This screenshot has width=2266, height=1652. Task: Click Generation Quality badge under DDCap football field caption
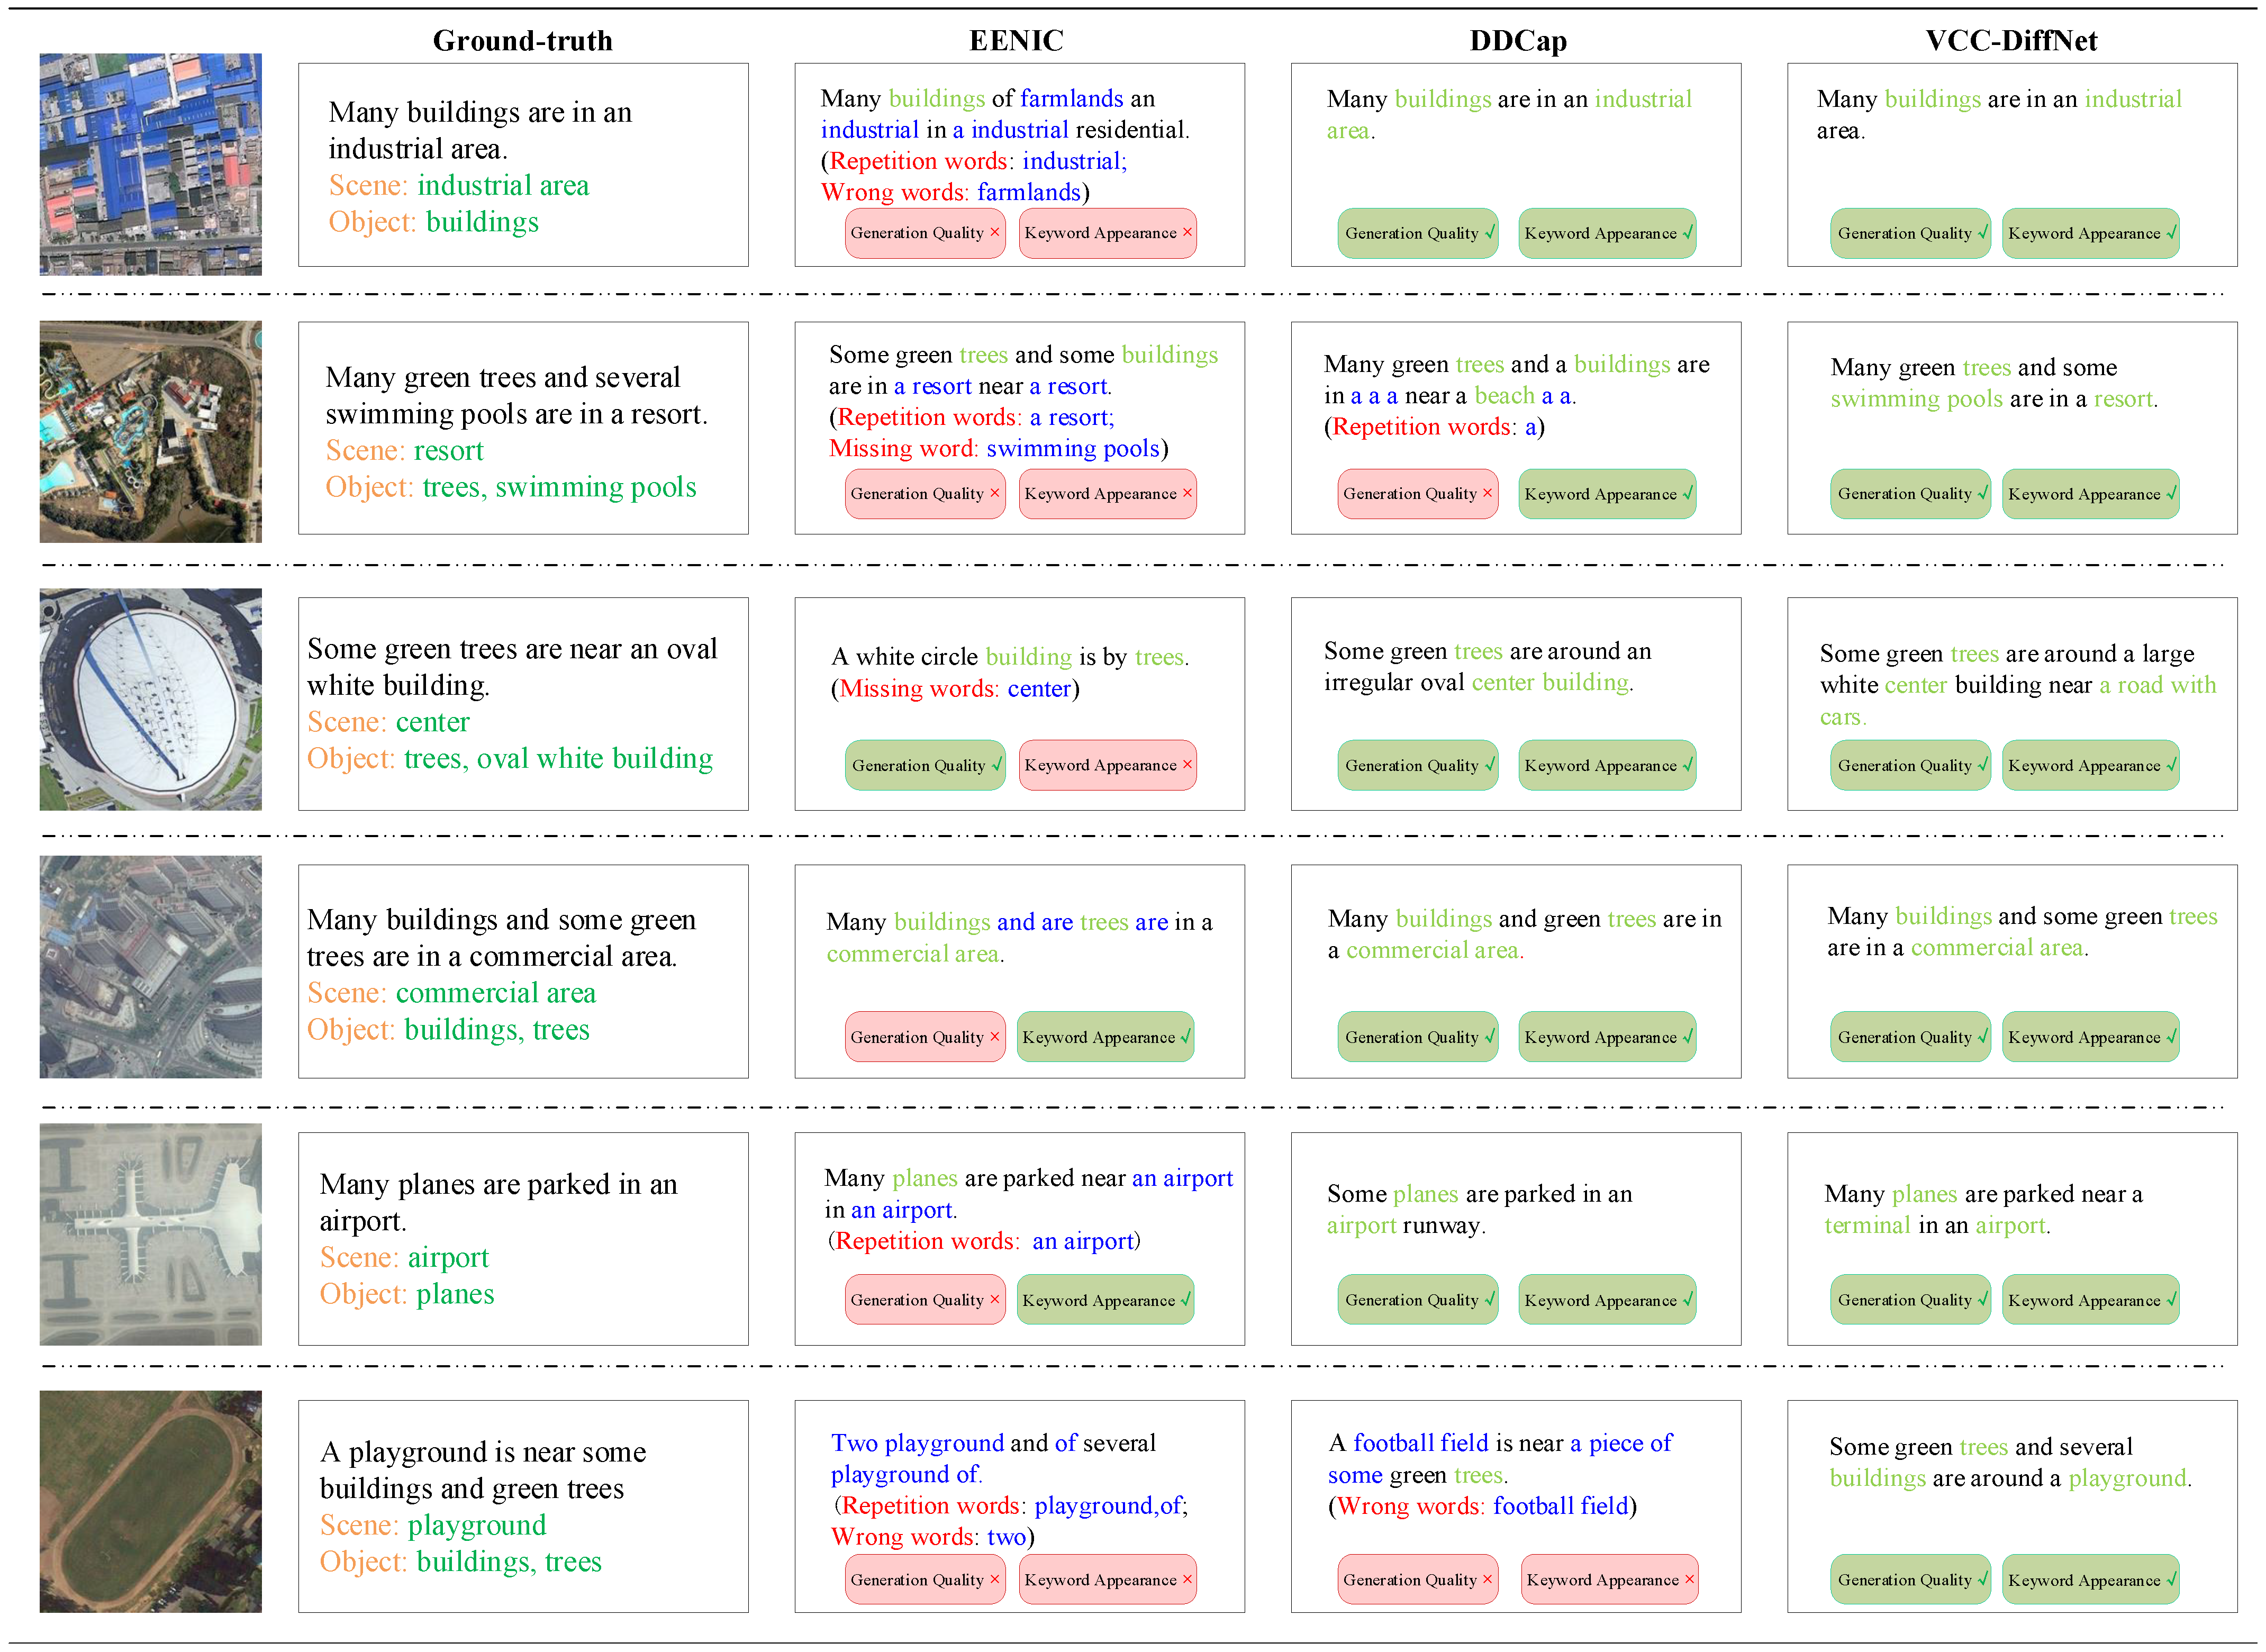pyautogui.click(x=1418, y=1580)
